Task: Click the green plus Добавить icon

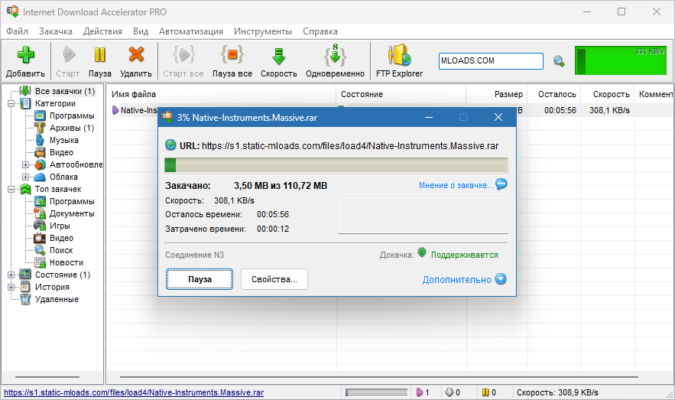Action: coord(25,55)
